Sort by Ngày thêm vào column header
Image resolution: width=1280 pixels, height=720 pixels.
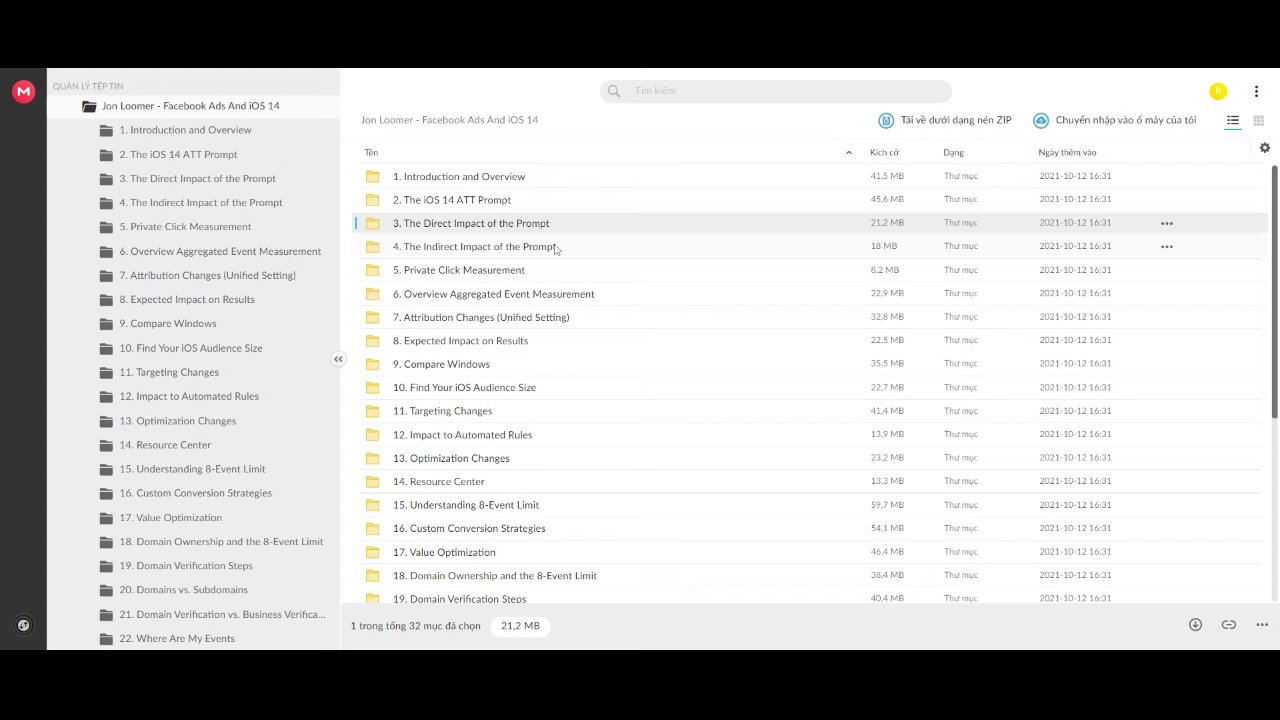1067,153
